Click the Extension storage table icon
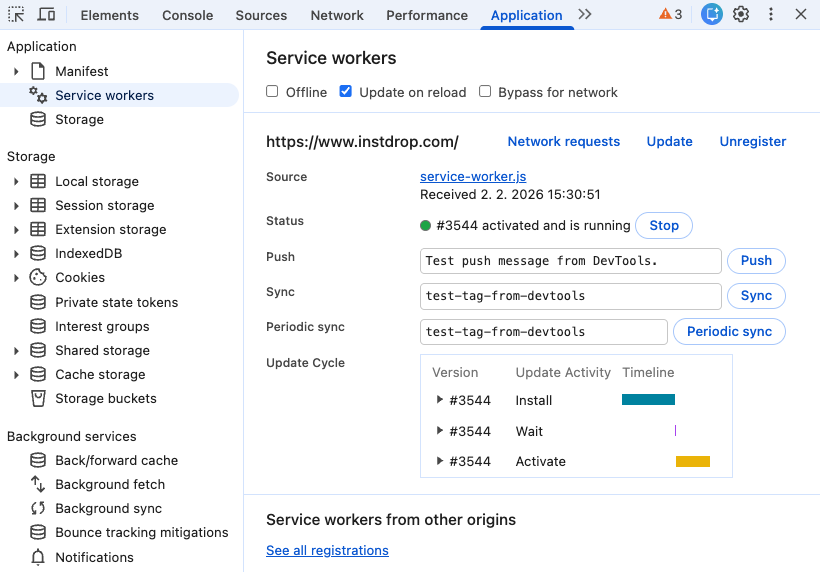 pyautogui.click(x=38, y=230)
